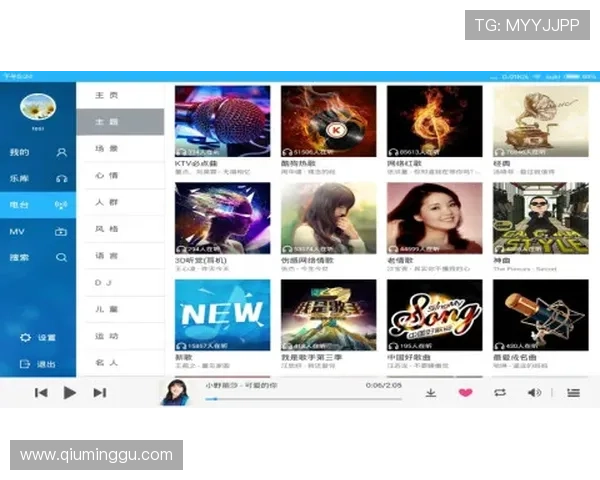Screen dimensions: 600x480
Task: Open the playlist queue icon
Action: click(x=573, y=393)
